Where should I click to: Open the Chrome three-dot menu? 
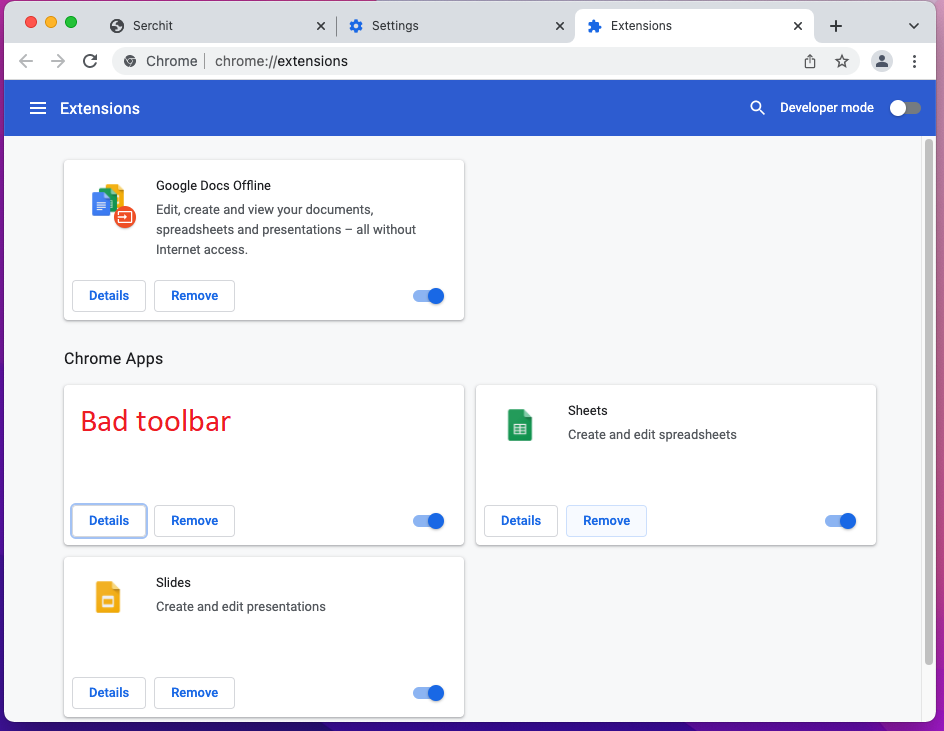coord(914,61)
